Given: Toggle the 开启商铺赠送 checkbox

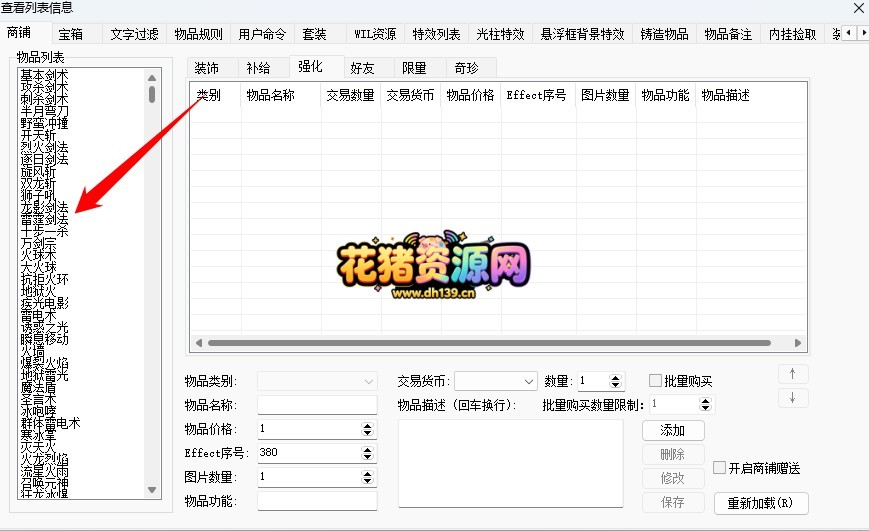Looking at the screenshot, I should click(719, 467).
